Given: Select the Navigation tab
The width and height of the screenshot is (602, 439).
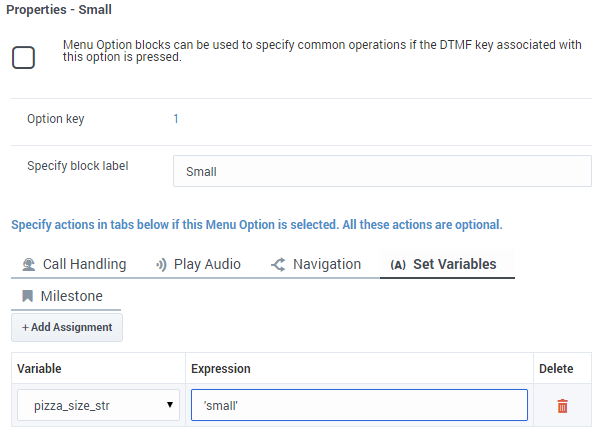Looking at the screenshot, I should pos(316,264).
